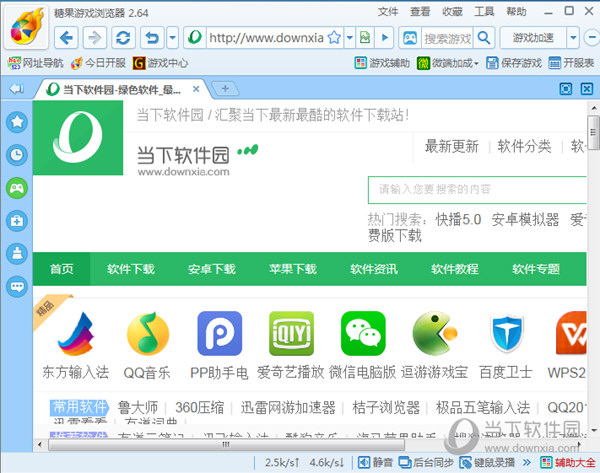
Task: Toggle 静音 mute in the status bar
Action: (375, 463)
